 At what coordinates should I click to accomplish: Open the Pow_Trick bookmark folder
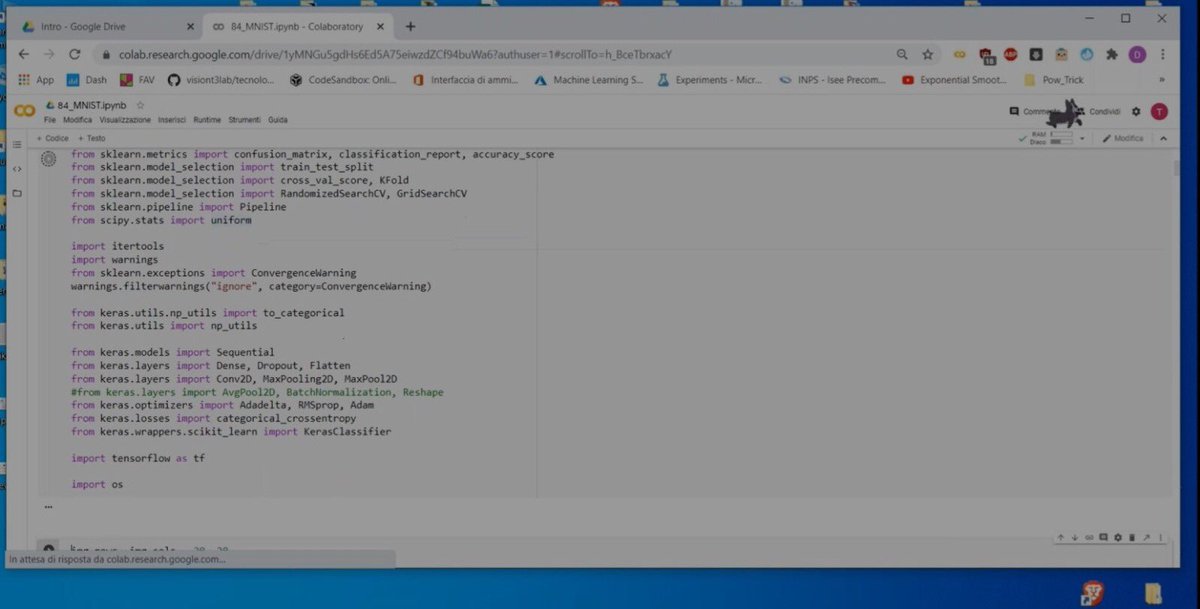point(1053,80)
